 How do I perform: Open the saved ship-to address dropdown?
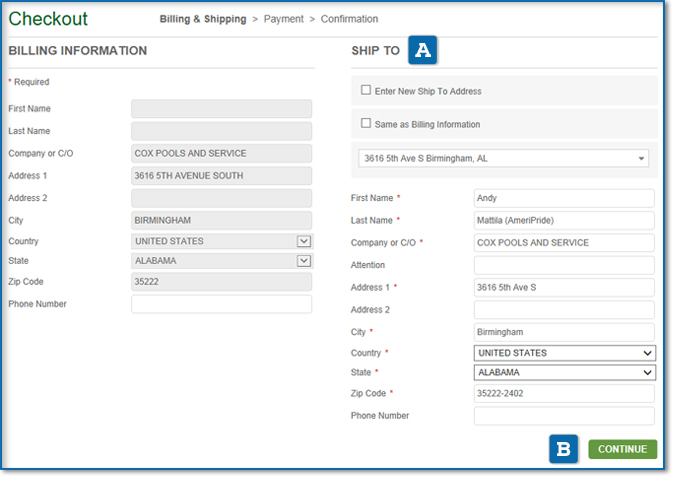tap(503, 158)
